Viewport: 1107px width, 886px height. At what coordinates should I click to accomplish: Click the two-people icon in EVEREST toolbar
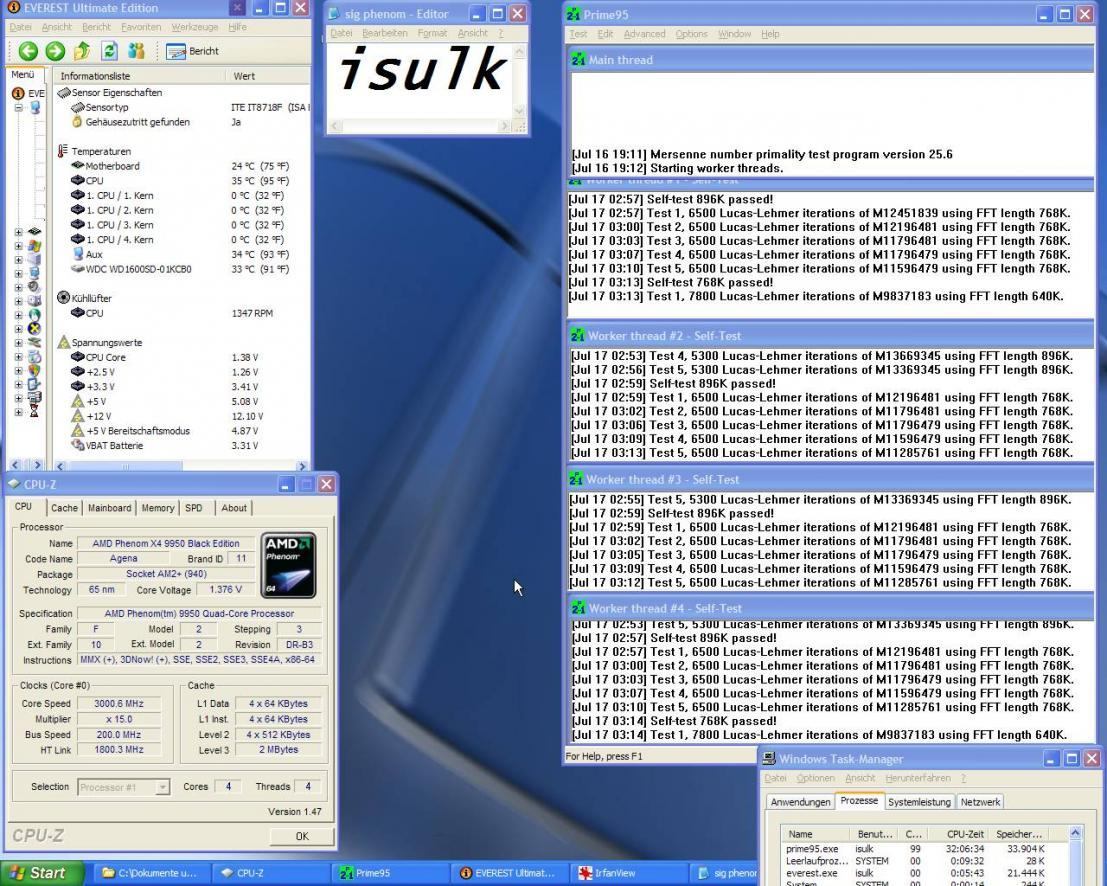click(x=136, y=51)
